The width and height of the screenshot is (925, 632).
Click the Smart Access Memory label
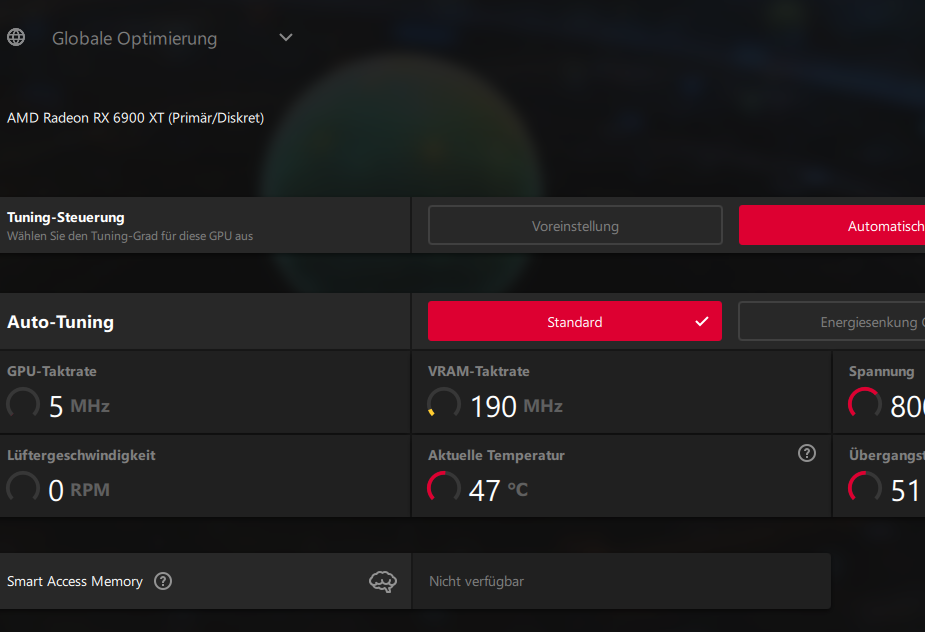pos(75,581)
